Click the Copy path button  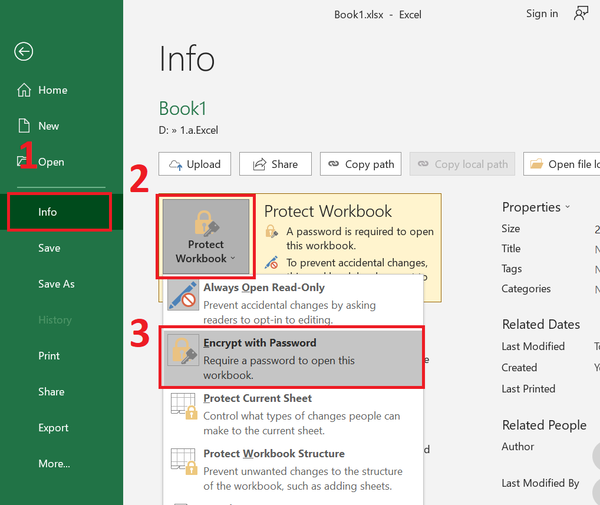coord(361,164)
